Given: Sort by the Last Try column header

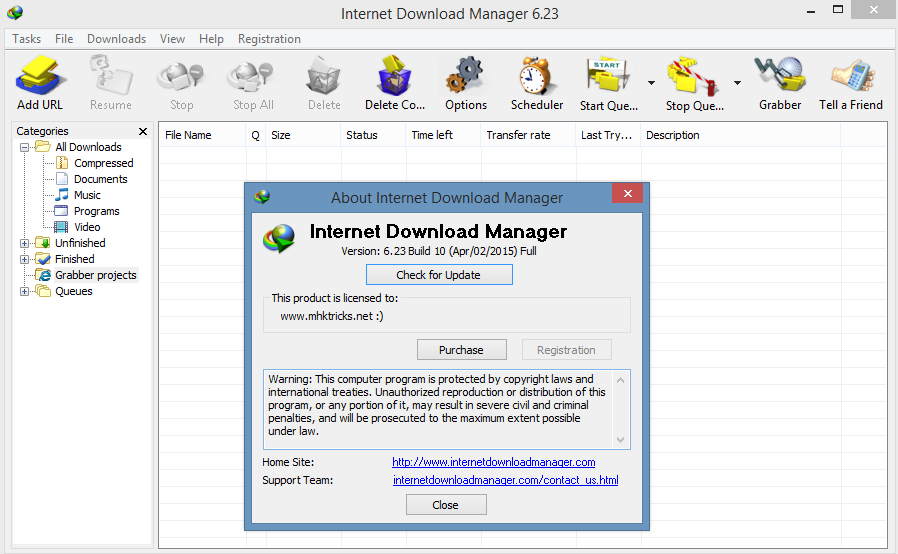Looking at the screenshot, I should (608, 135).
